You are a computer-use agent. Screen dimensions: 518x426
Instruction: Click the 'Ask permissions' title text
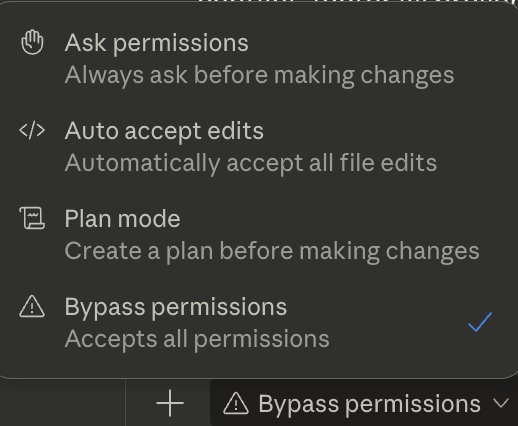[x=156, y=43]
